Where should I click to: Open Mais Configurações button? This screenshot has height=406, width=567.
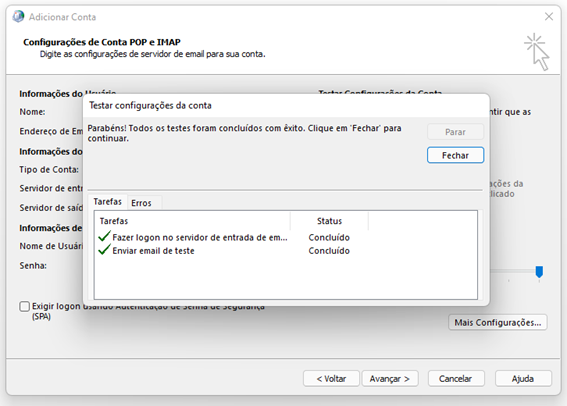tap(498, 322)
